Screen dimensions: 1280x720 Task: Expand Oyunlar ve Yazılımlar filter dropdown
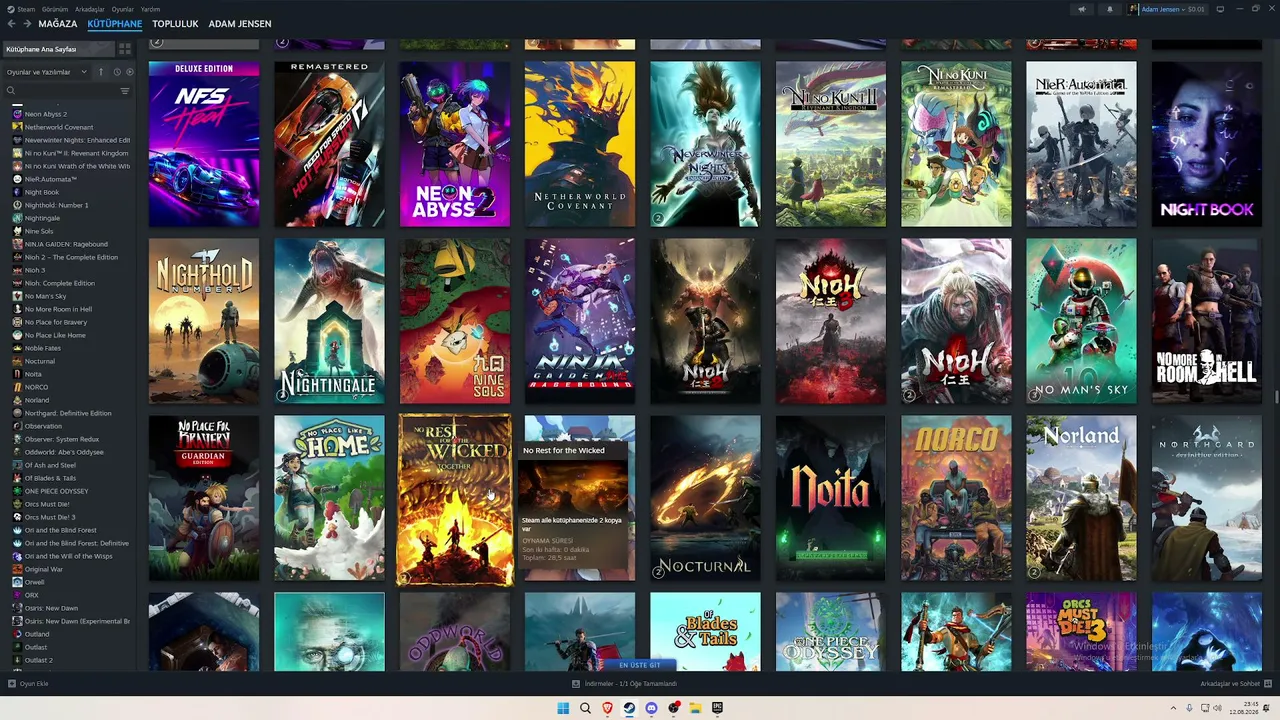click(x=46, y=72)
